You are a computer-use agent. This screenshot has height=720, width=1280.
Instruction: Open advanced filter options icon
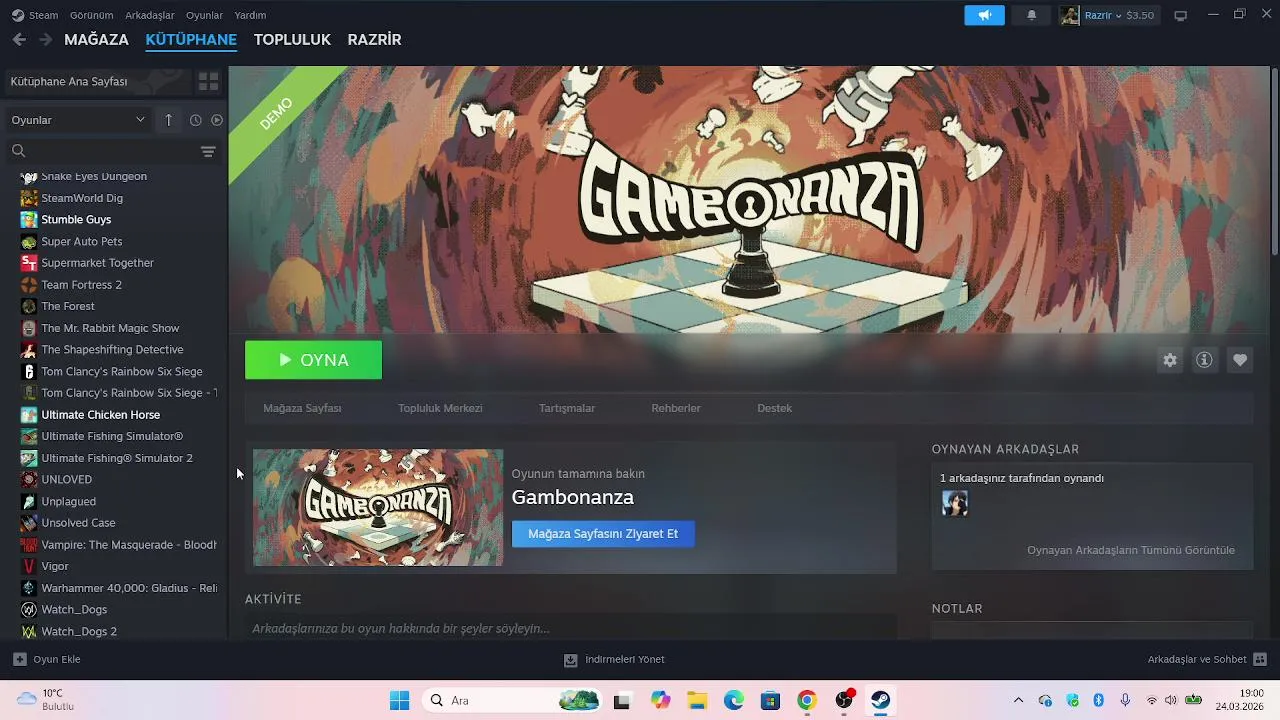click(208, 151)
